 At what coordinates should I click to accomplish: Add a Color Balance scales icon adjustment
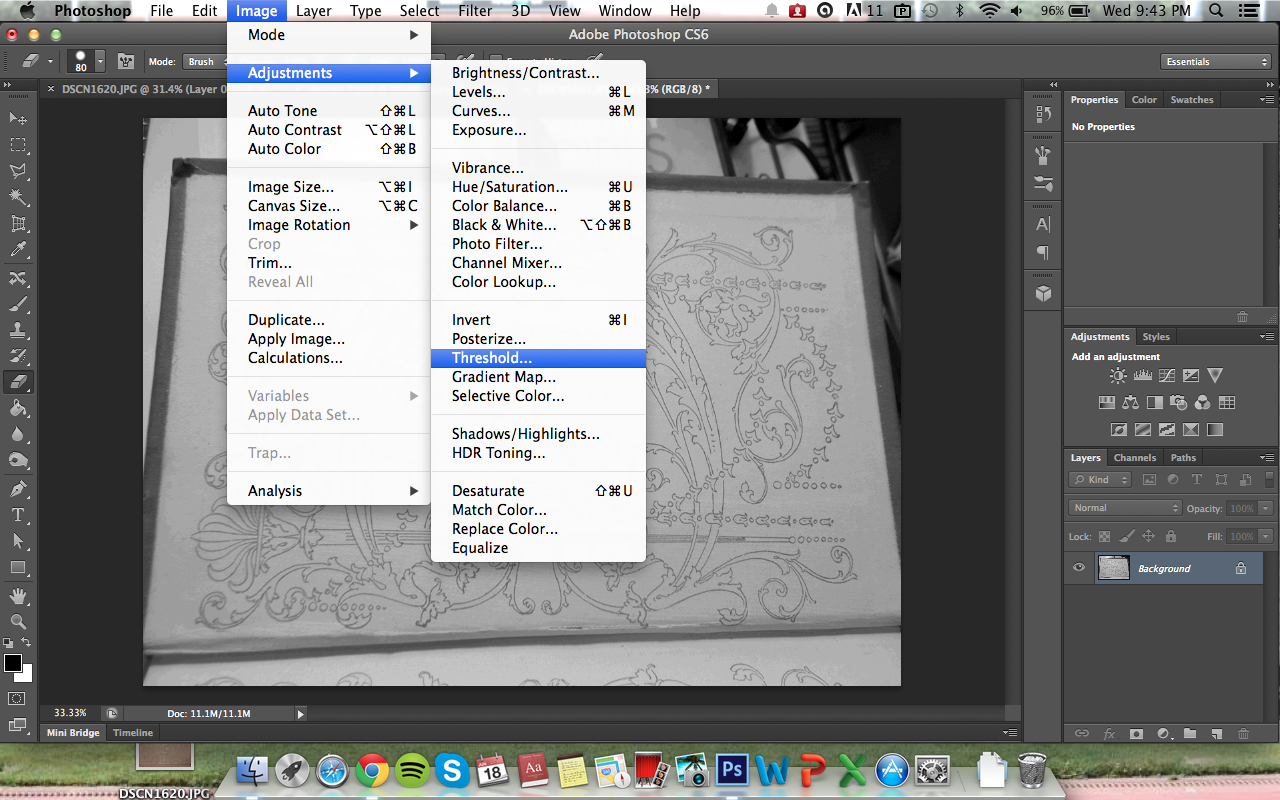click(1131, 403)
